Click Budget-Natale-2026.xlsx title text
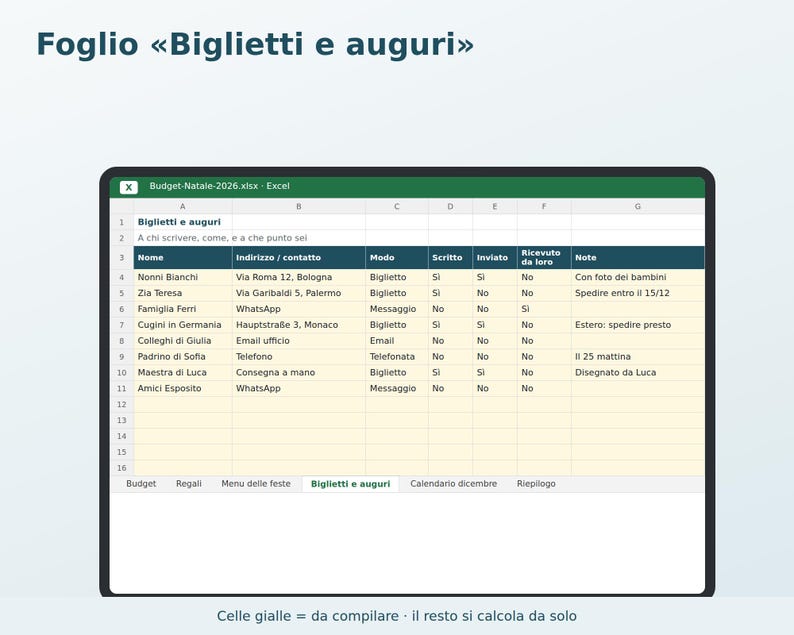The width and height of the screenshot is (794, 635). [x=219, y=186]
